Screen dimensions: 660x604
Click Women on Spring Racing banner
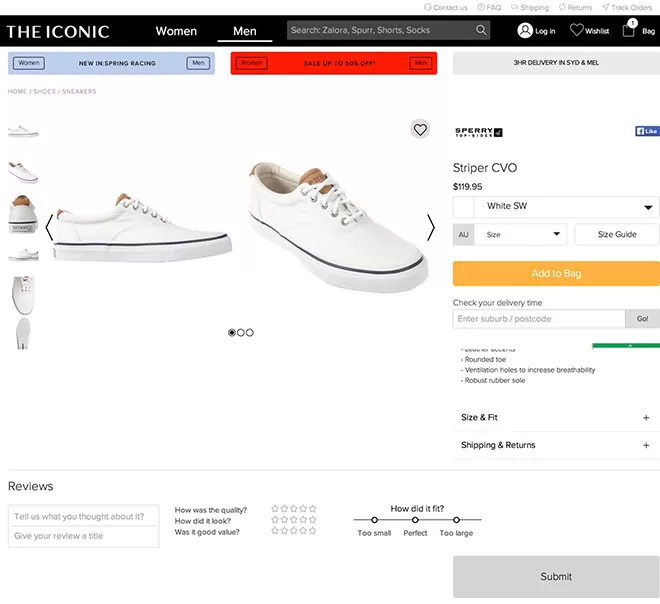click(29, 63)
